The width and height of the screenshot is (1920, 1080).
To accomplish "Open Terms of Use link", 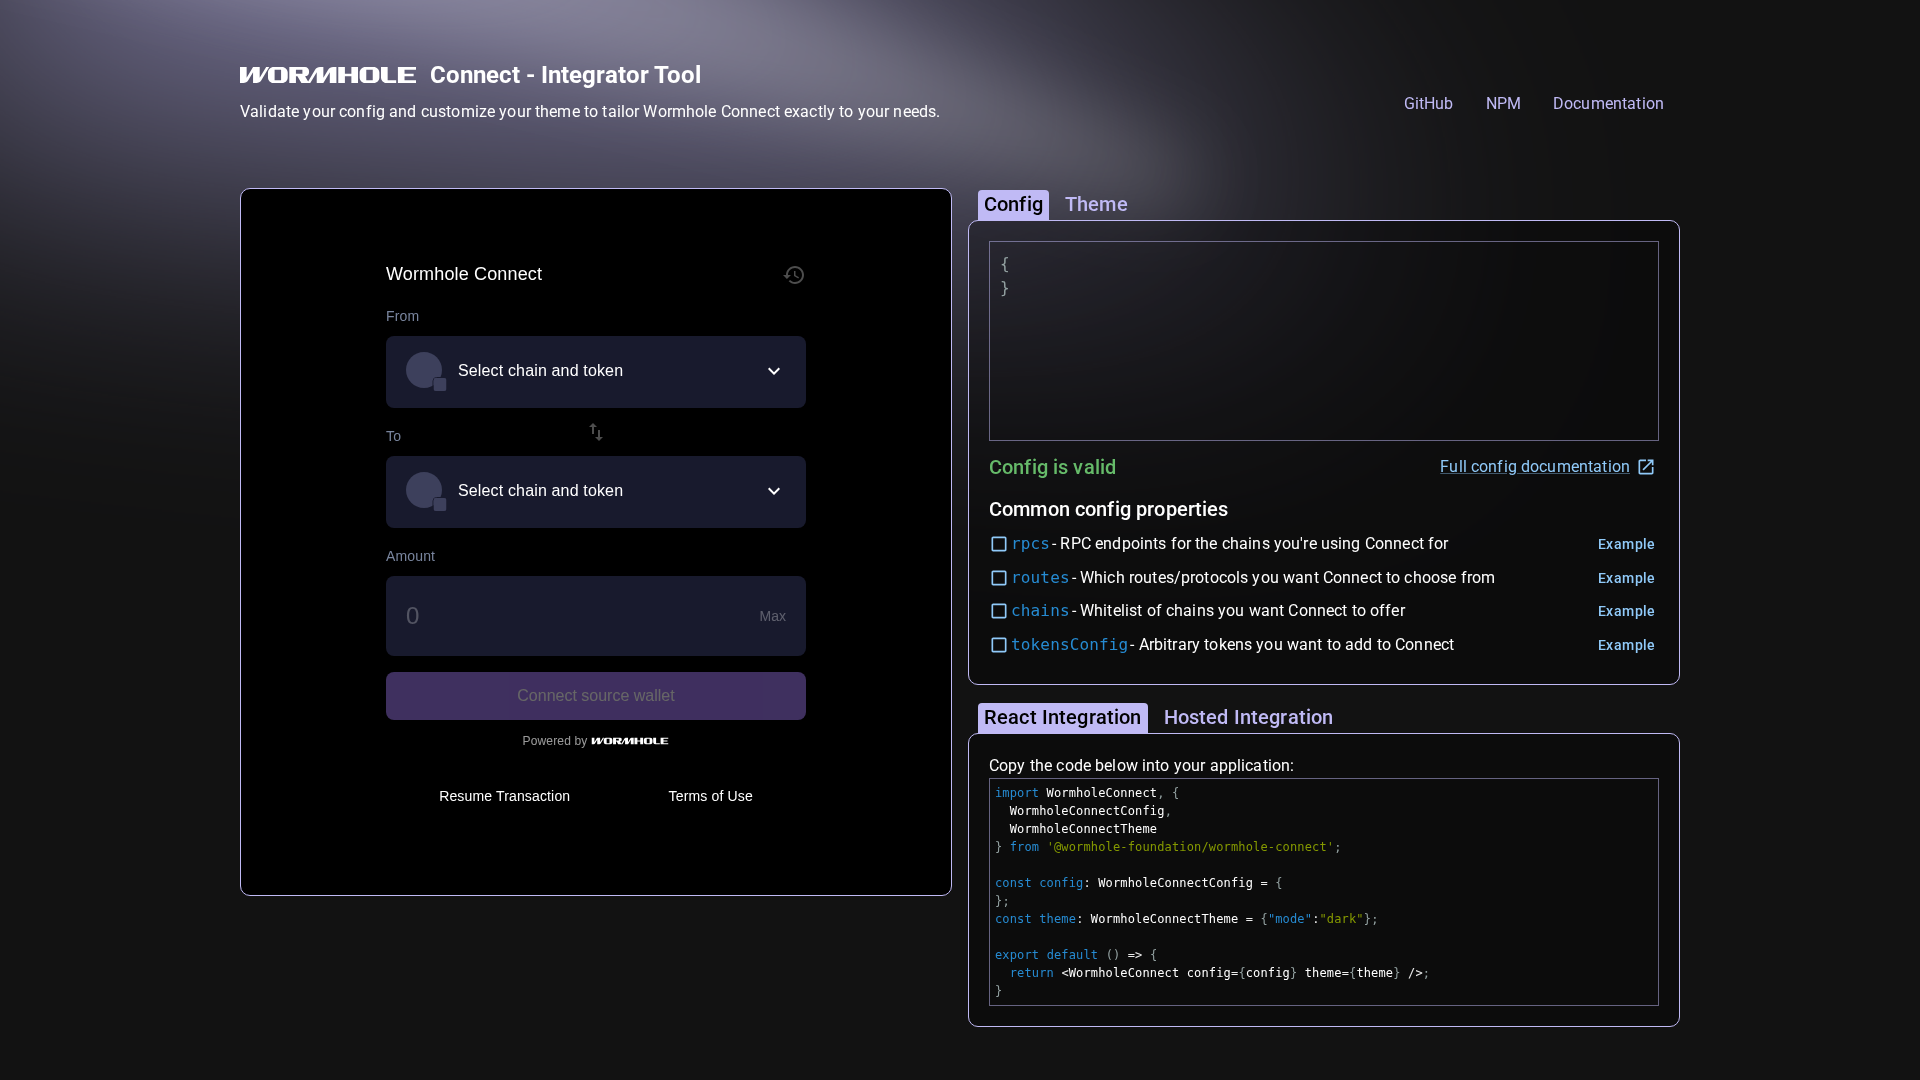I will click(710, 796).
